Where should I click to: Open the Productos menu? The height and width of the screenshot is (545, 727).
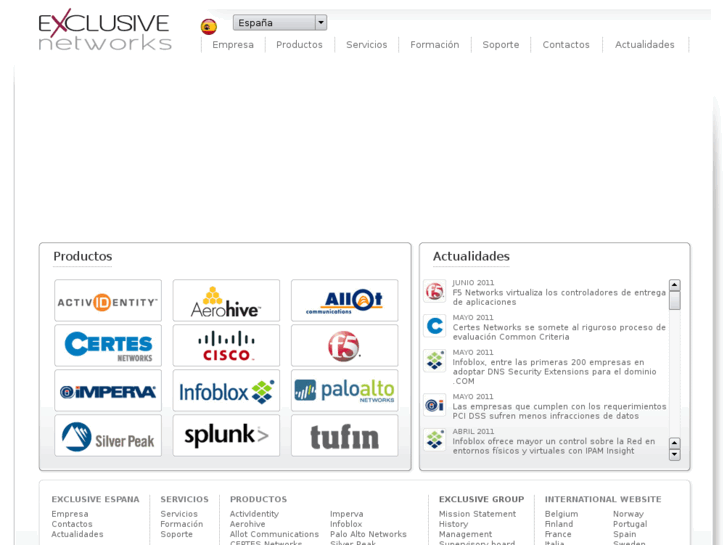pyautogui.click(x=299, y=45)
